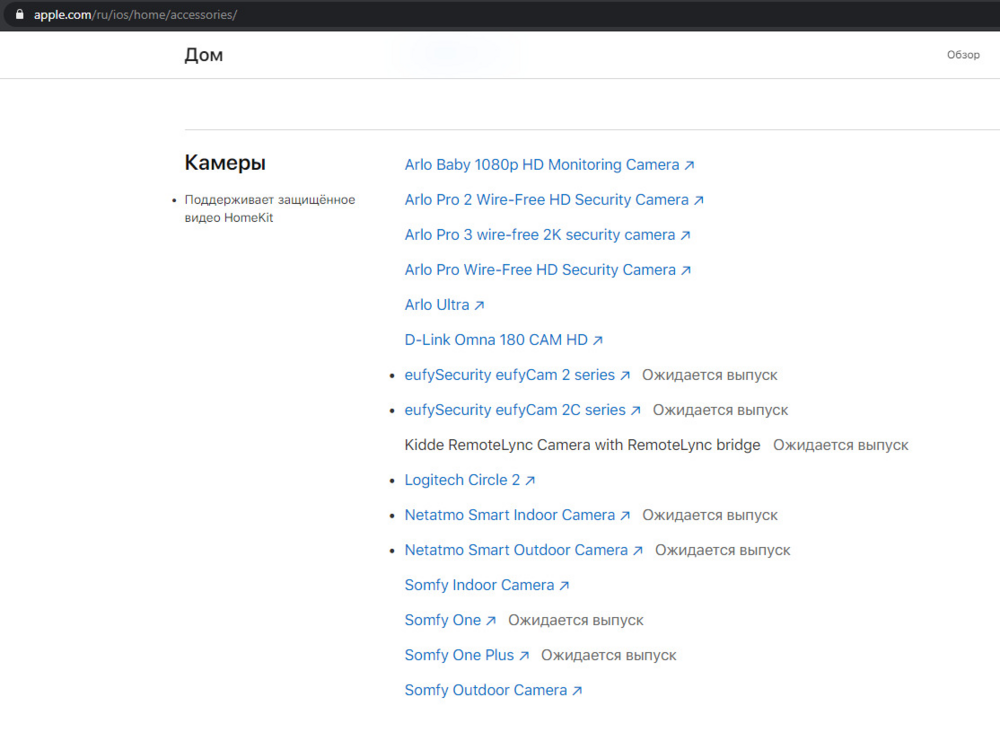The image size is (1000, 741).
Task: Click the lock icon in address bar
Action: [x=20, y=14]
